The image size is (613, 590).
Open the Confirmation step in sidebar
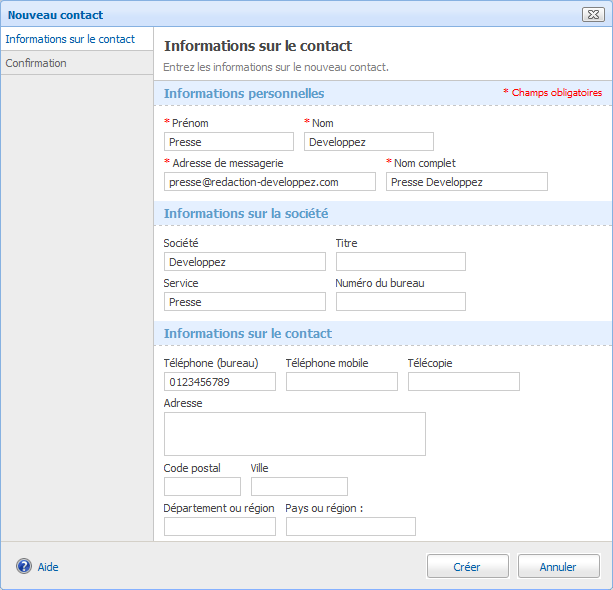pyautogui.click(x=36, y=63)
